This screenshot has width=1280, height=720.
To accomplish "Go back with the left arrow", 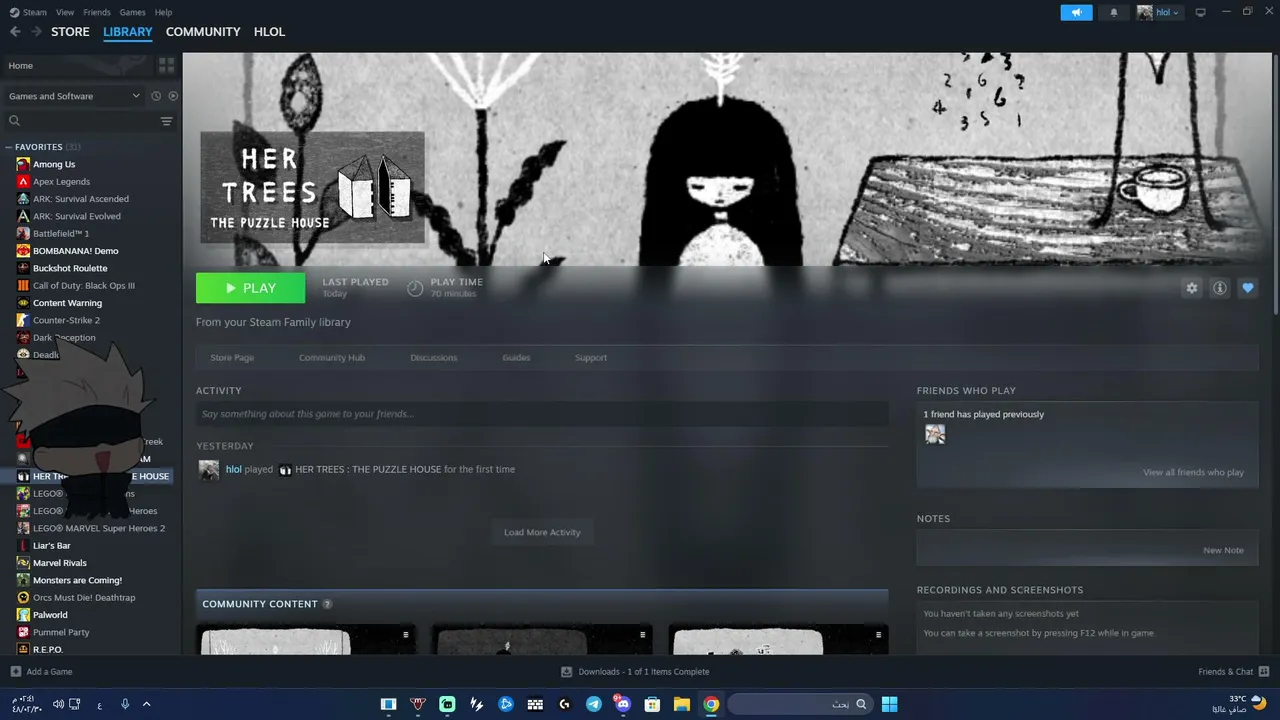I will (x=15, y=32).
